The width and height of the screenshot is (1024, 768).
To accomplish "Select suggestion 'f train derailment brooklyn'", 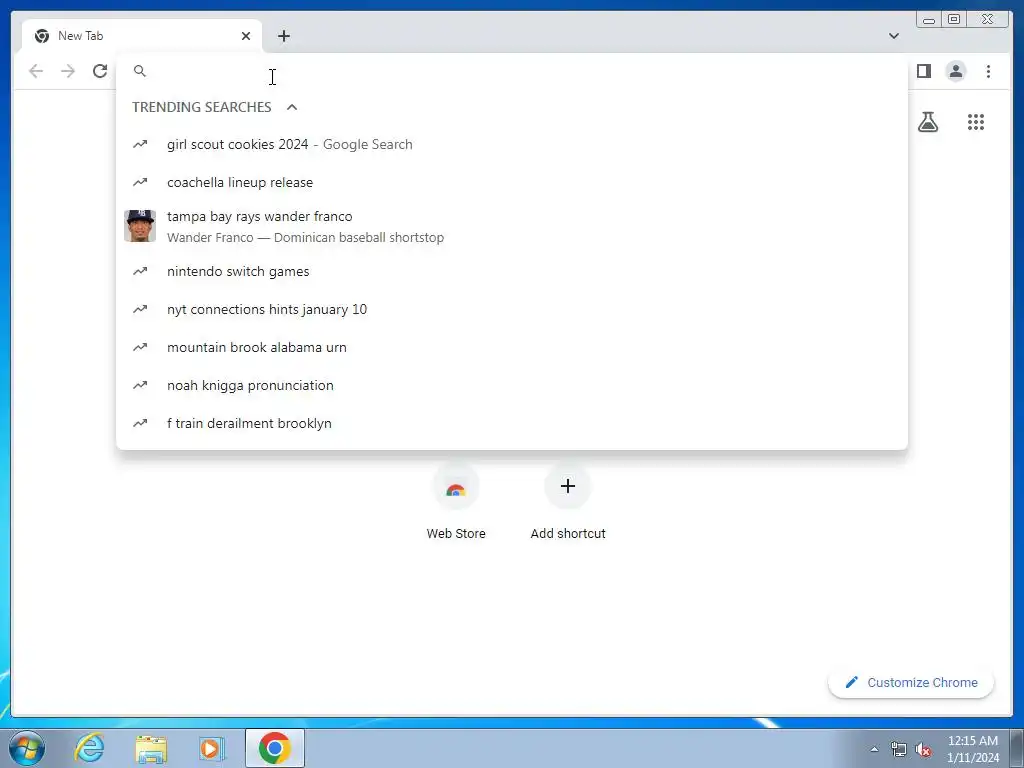I will pos(512,423).
